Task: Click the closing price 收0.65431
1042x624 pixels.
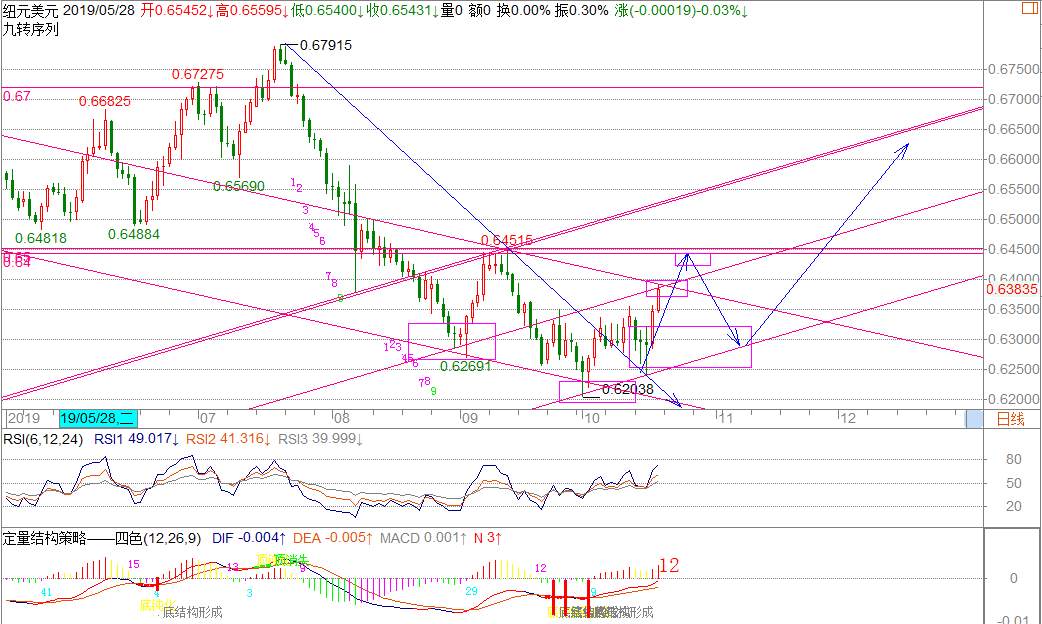Action: pyautogui.click(x=402, y=11)
